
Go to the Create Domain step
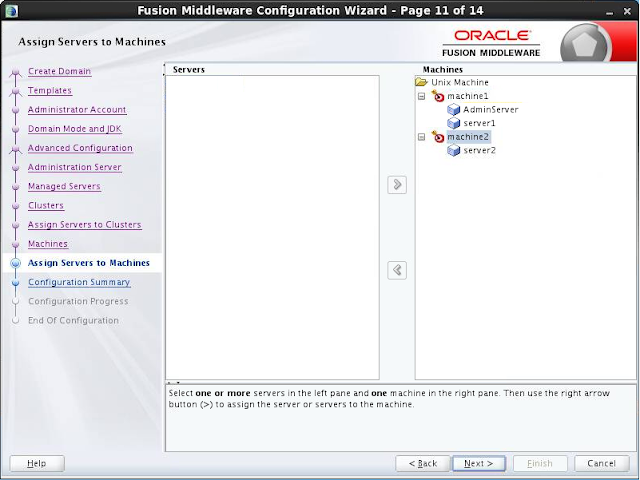pyautogui.click(x=60, y=71)
